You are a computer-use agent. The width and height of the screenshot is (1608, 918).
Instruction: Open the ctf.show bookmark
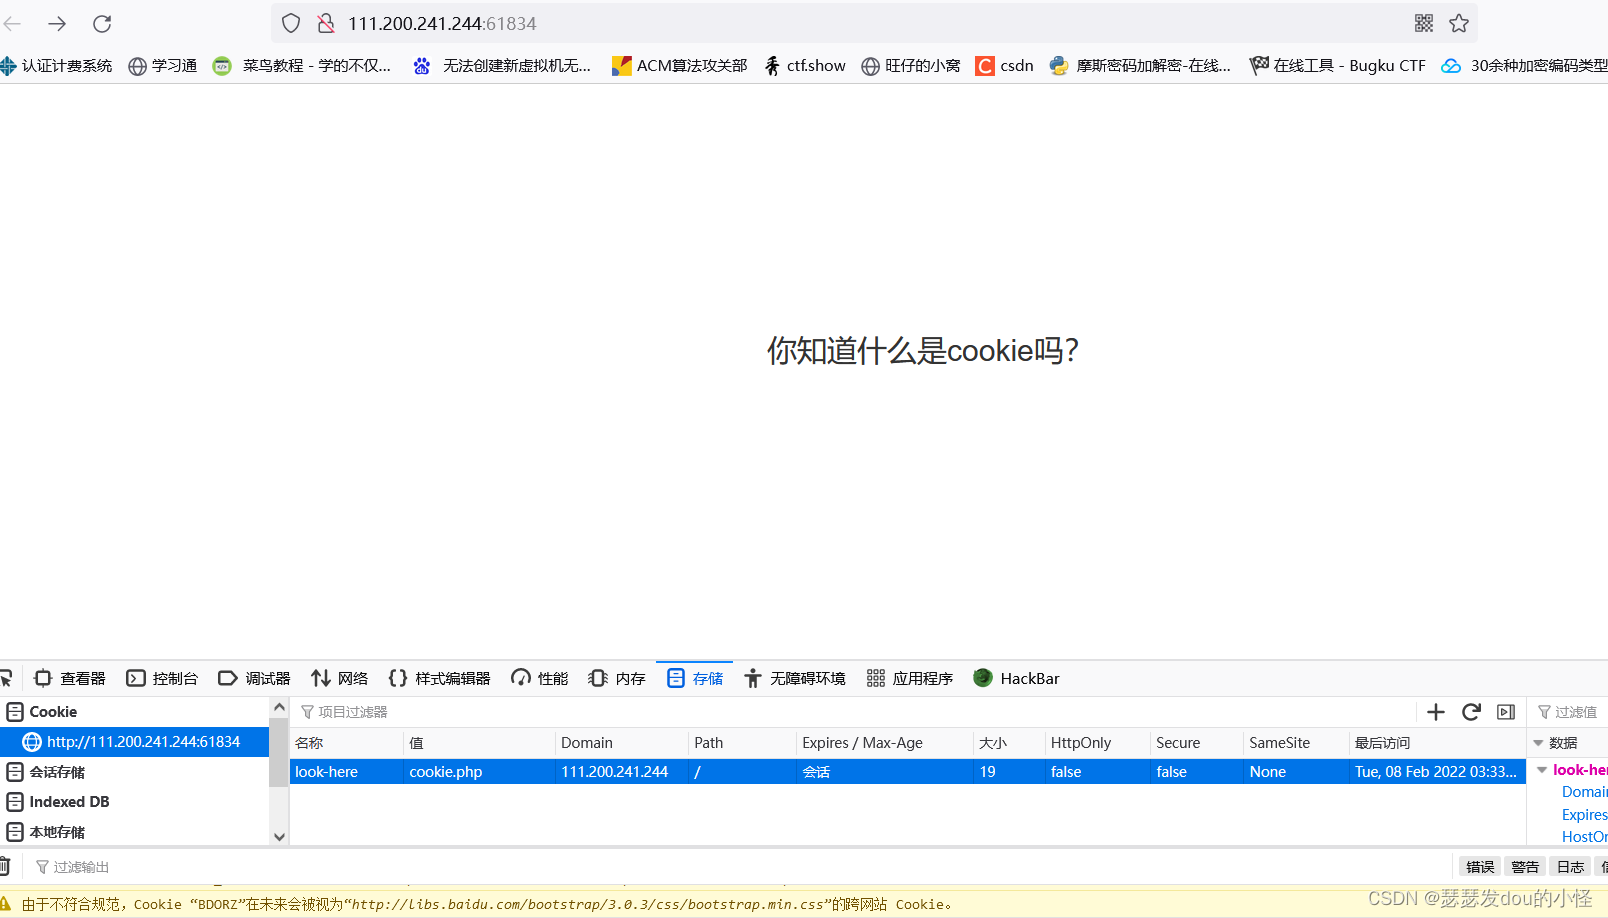805,65
